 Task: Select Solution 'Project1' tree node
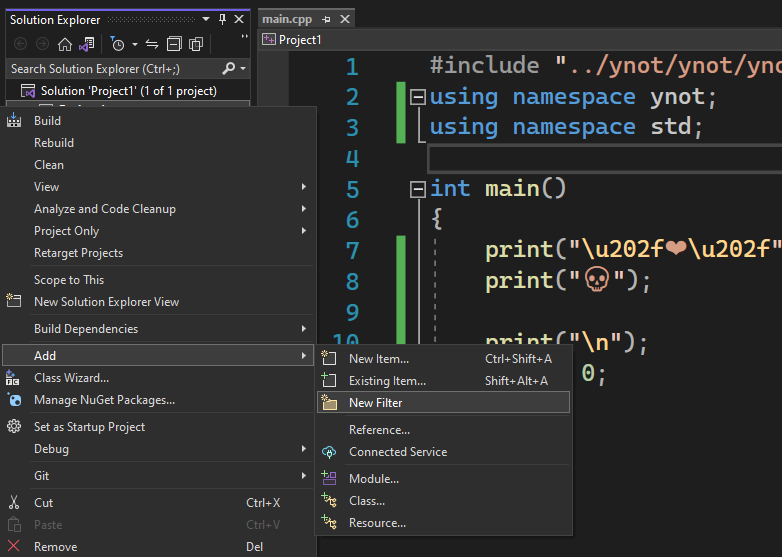[129, 91]
